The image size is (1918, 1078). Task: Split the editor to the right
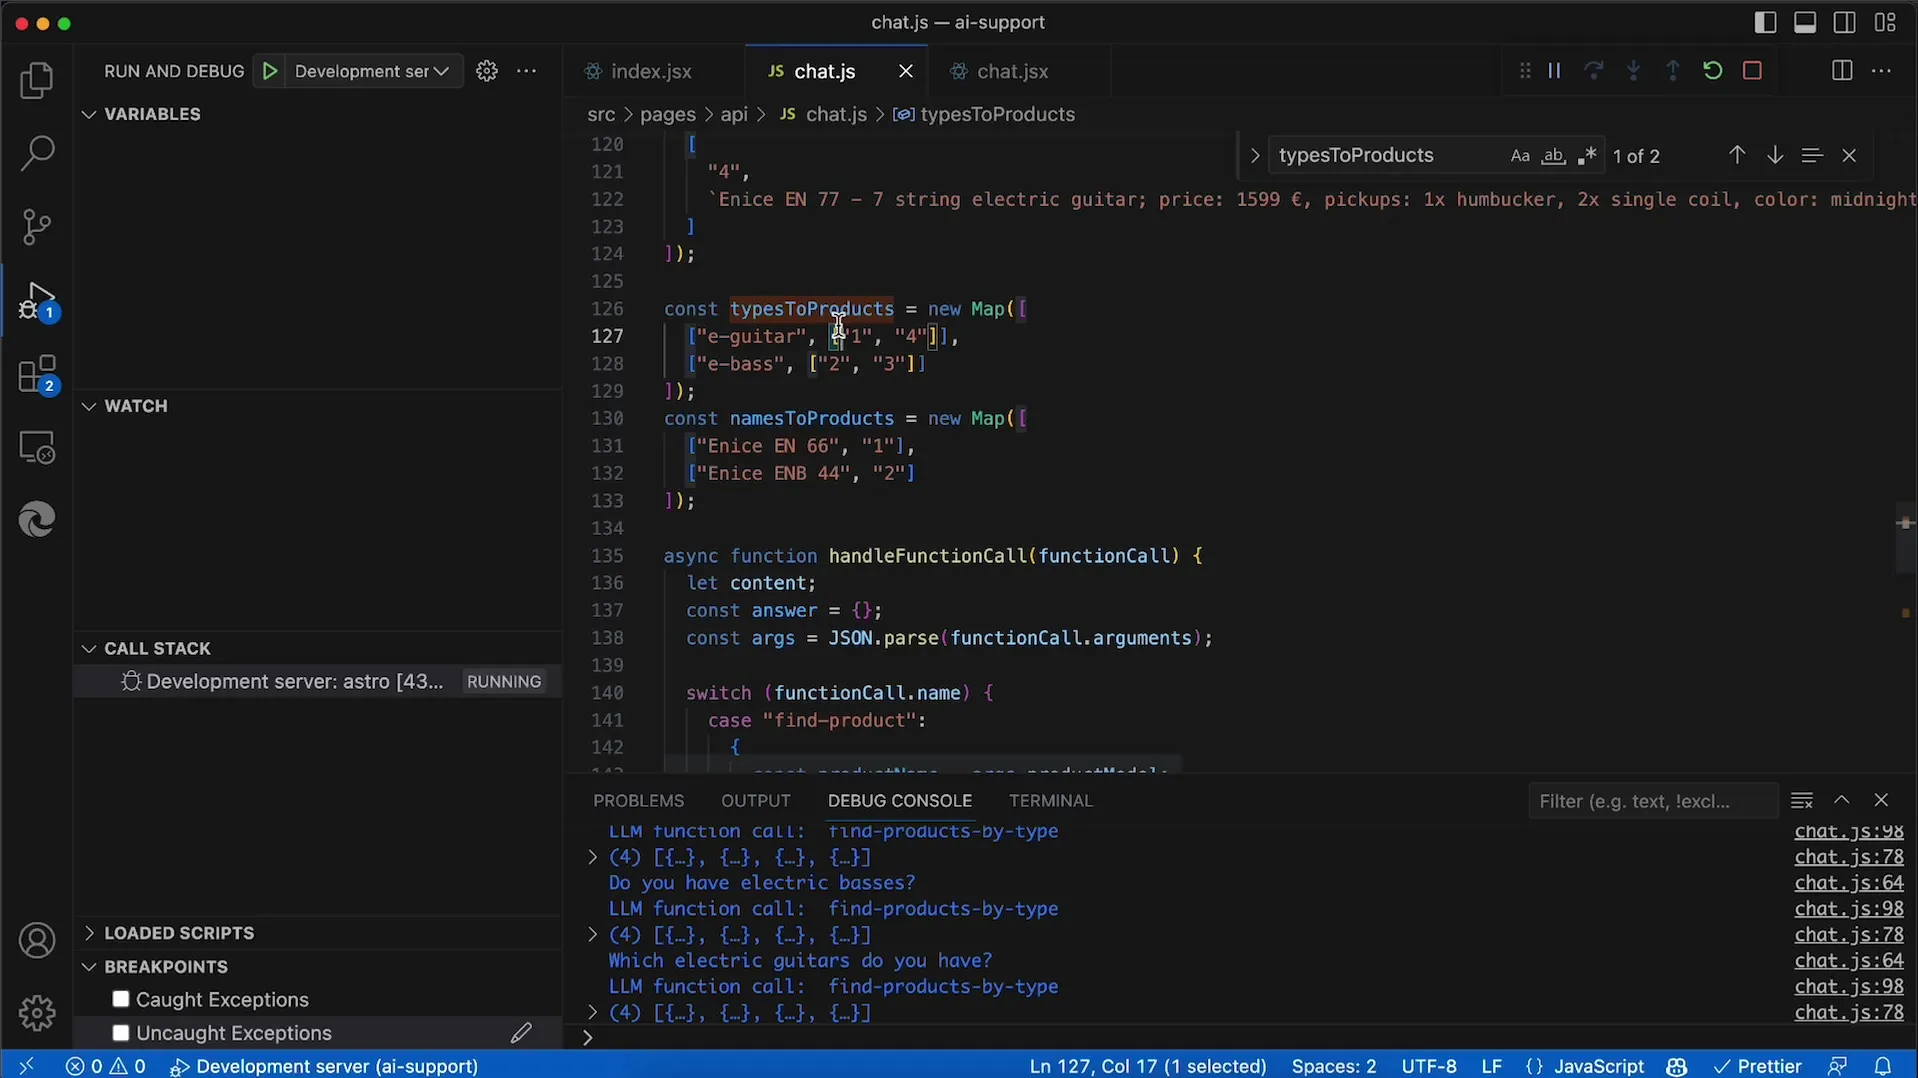coord(1842,71)
